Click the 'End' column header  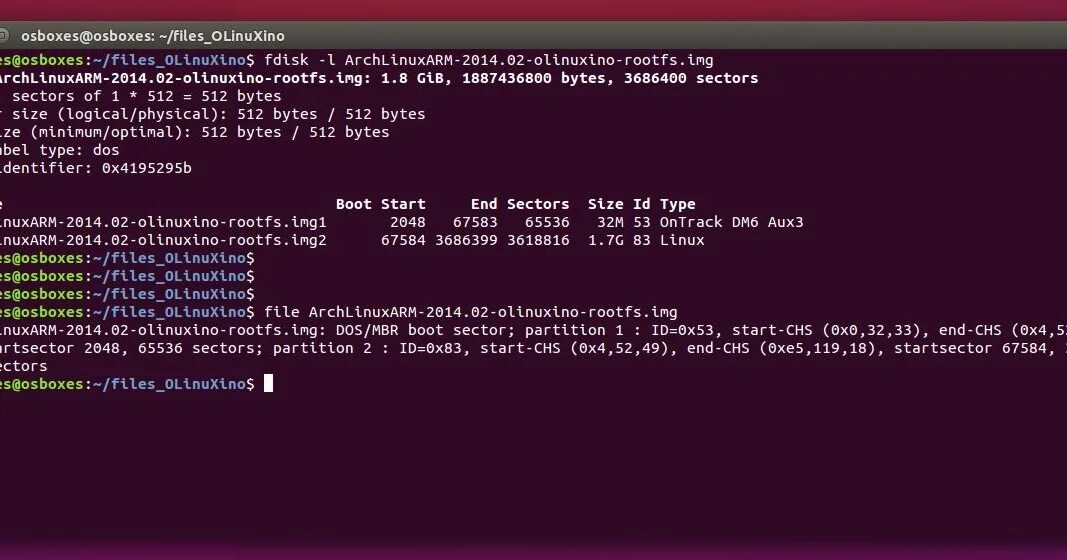(484, 204)
